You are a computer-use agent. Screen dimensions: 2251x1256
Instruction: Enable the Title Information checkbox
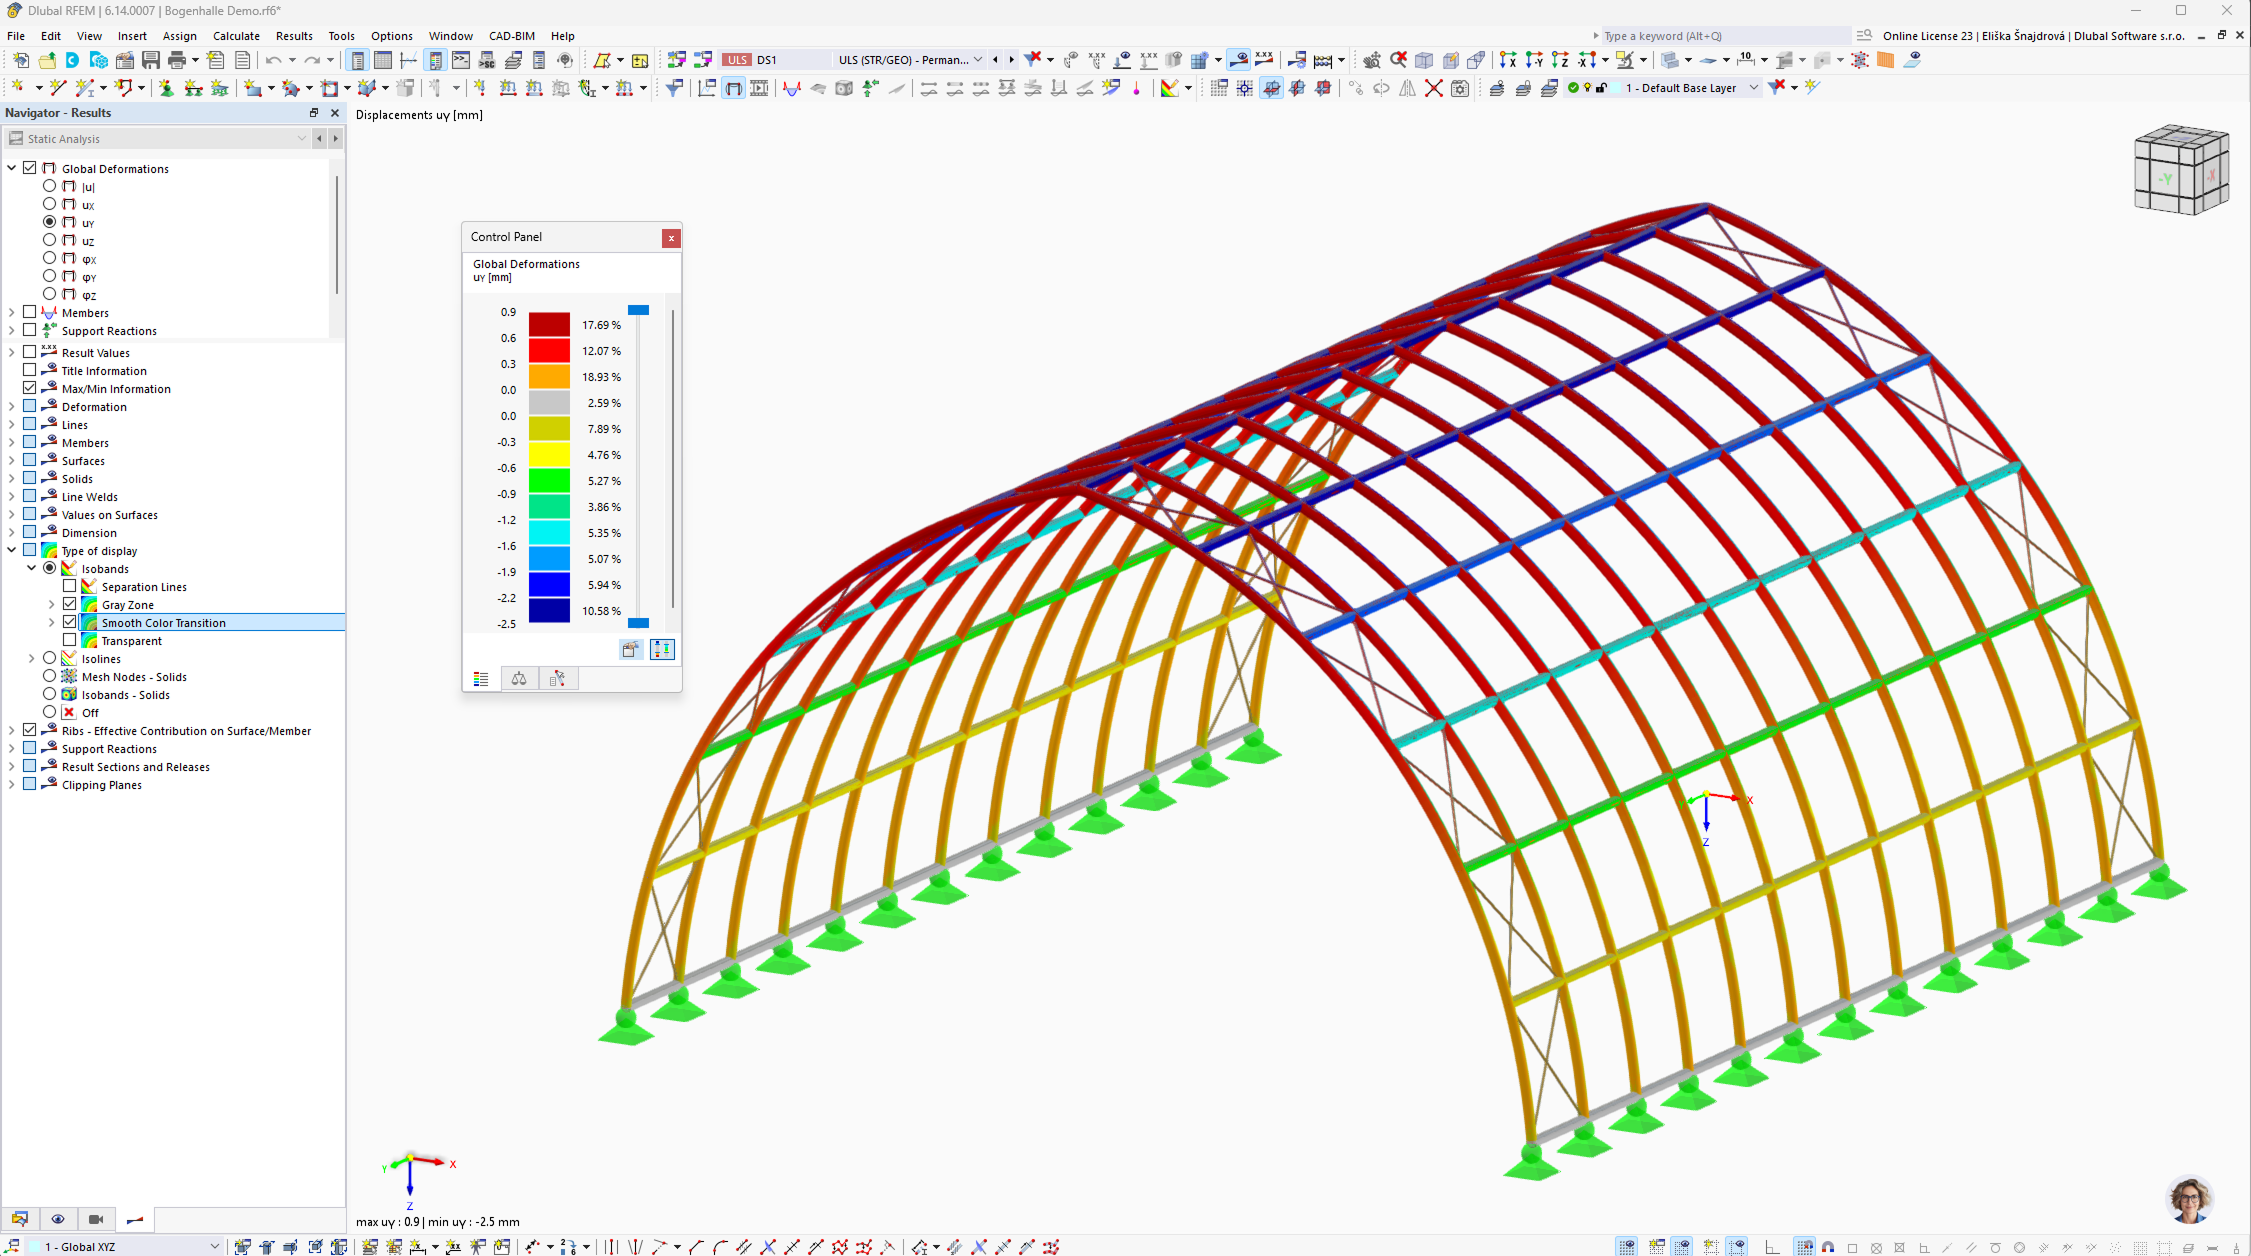pos(30,370)
